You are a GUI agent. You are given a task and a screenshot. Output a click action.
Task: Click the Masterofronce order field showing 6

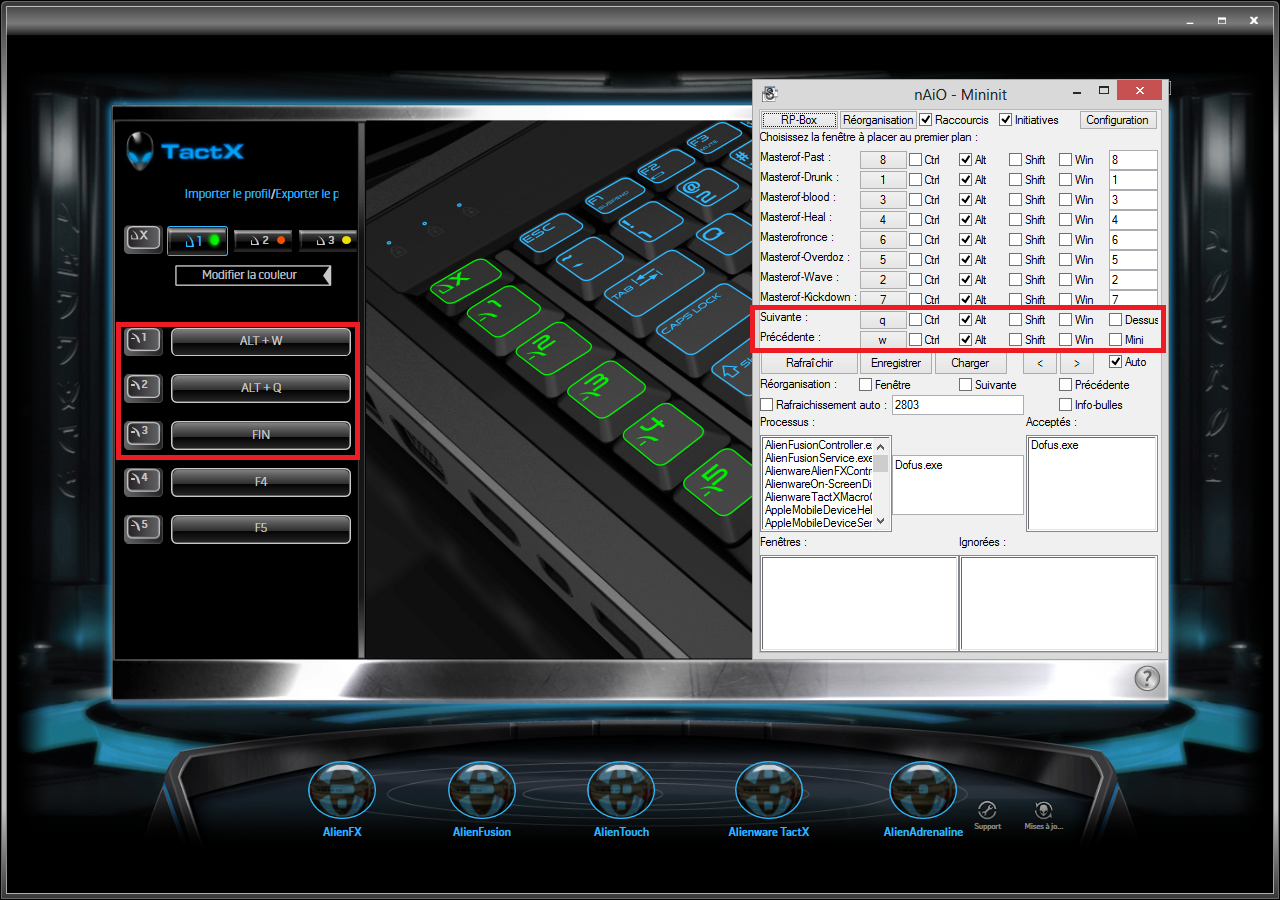coord(1133,240)
